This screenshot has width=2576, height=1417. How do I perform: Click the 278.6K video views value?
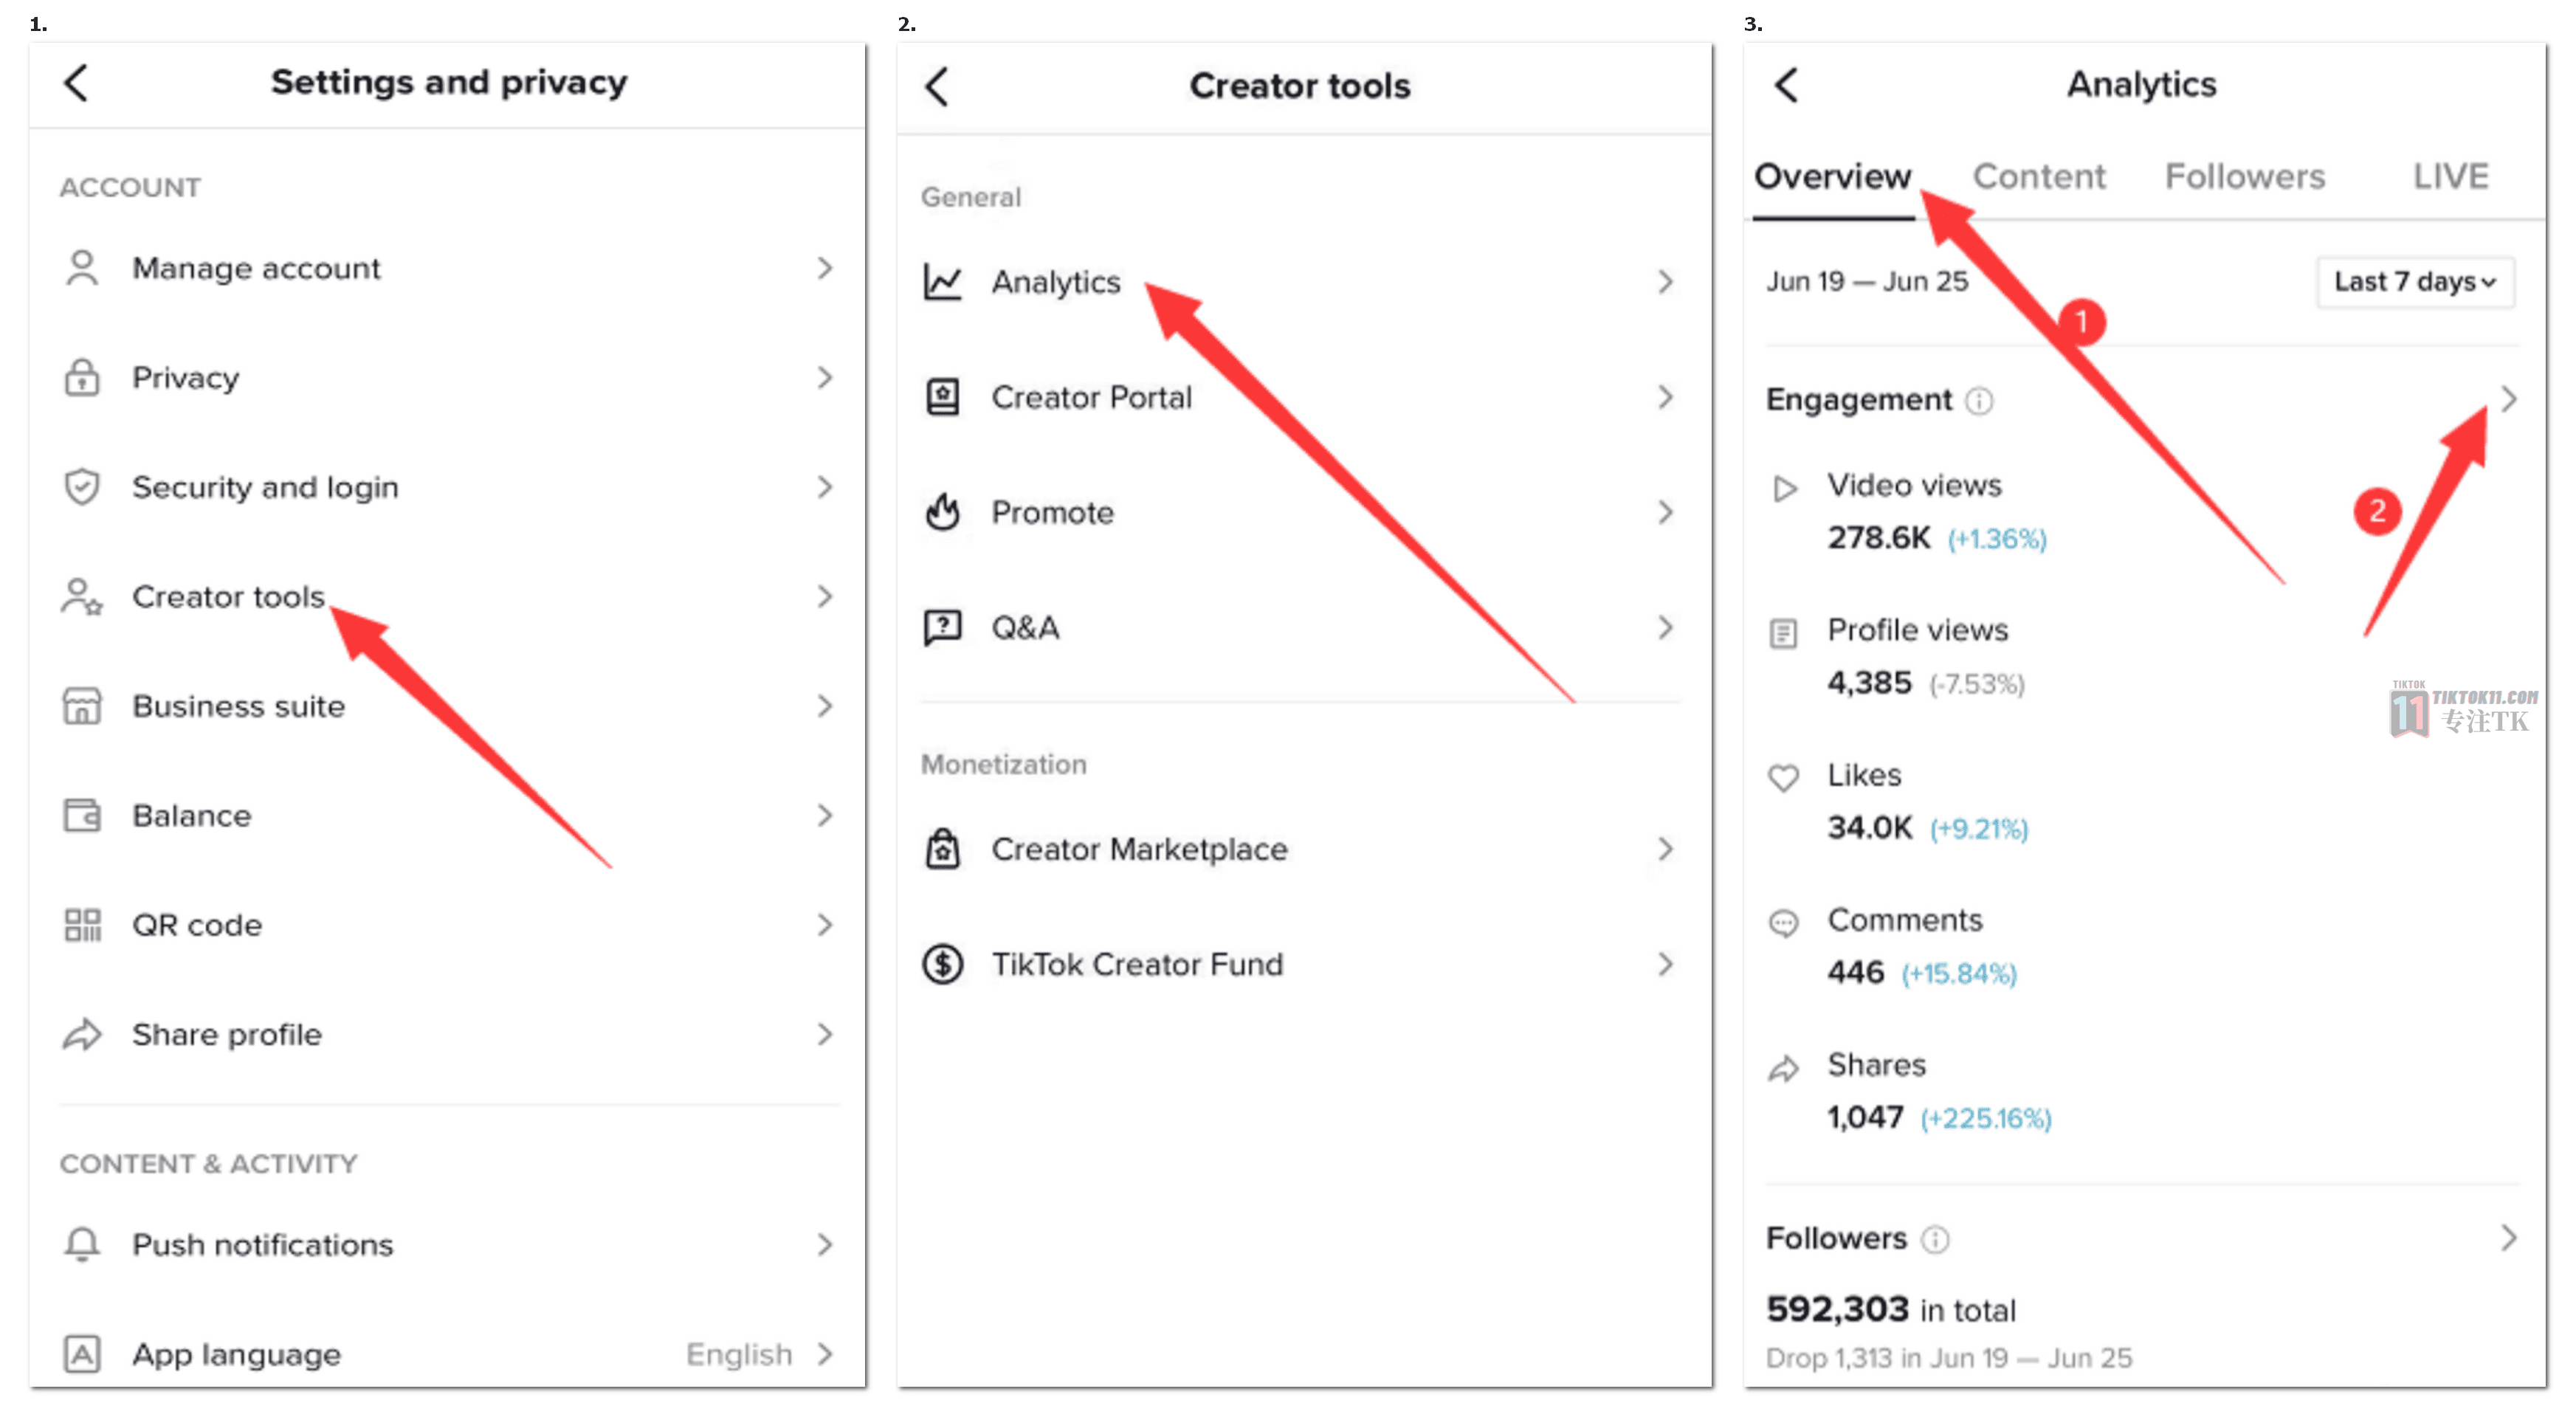click(x=1879, y=538)
